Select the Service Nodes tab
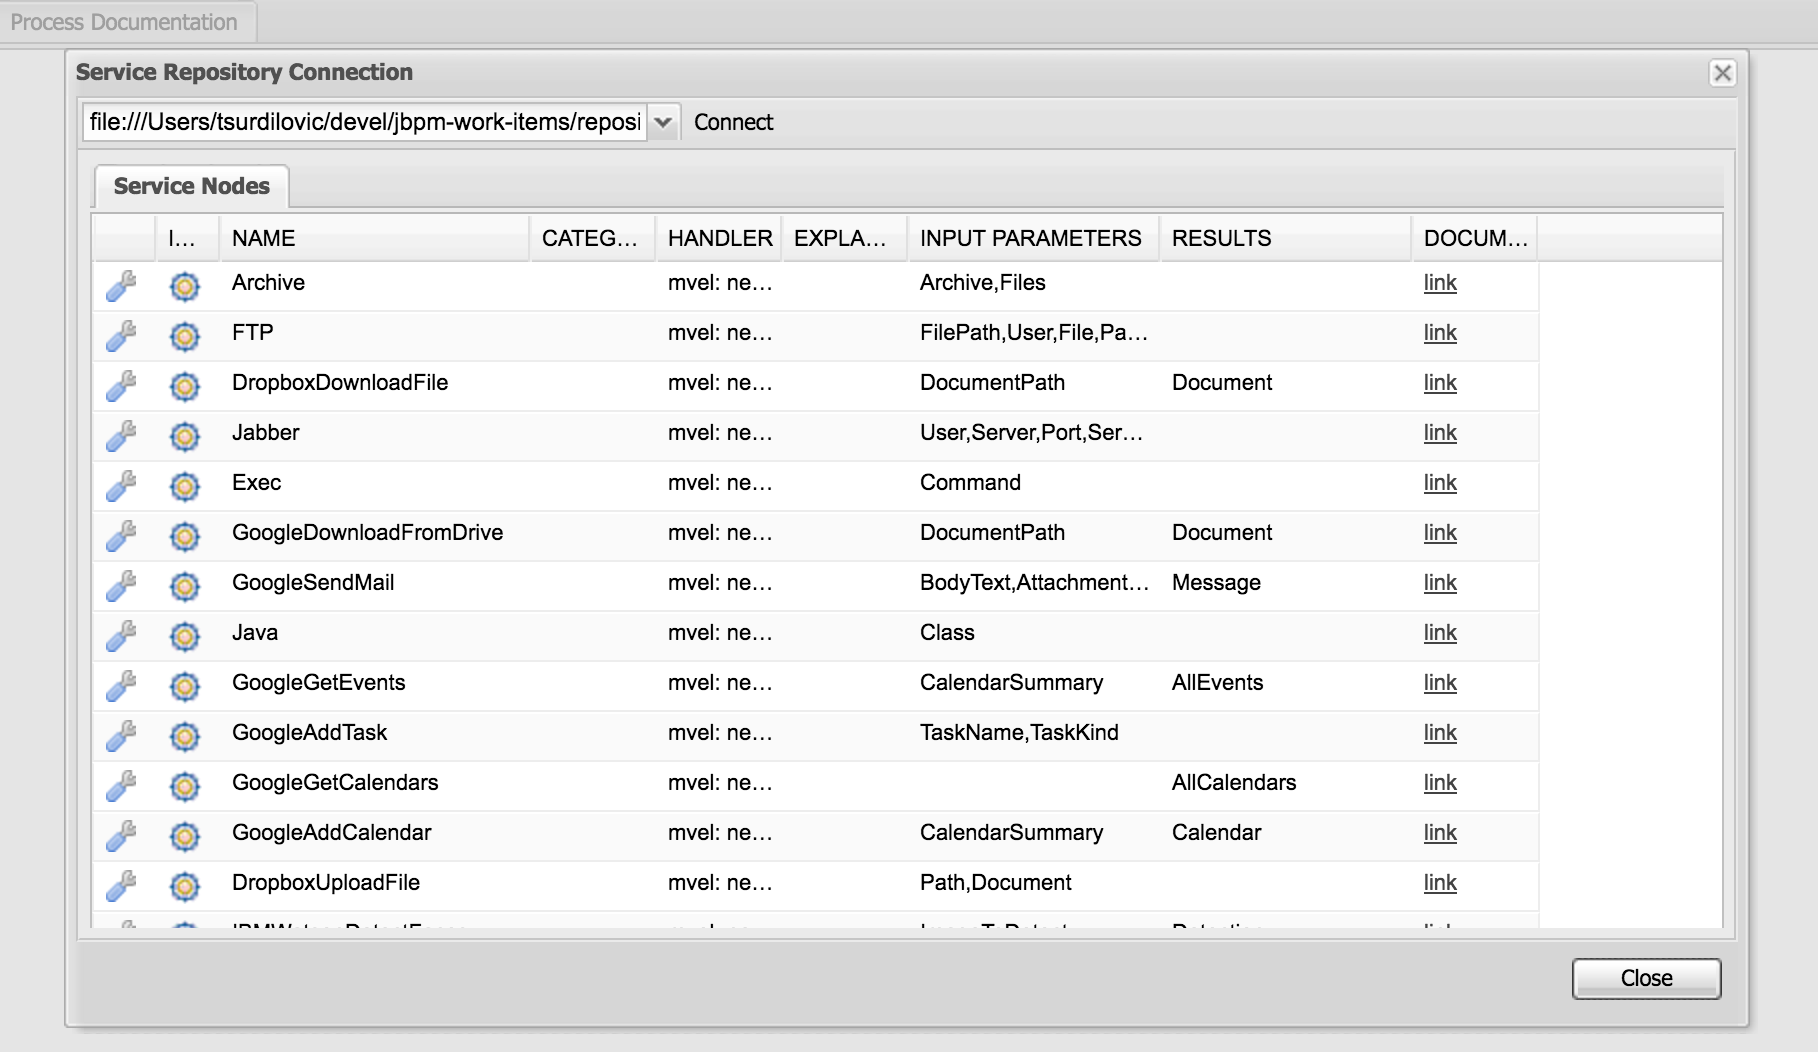The image size is (1818, 1052). (x=191, y=186)
